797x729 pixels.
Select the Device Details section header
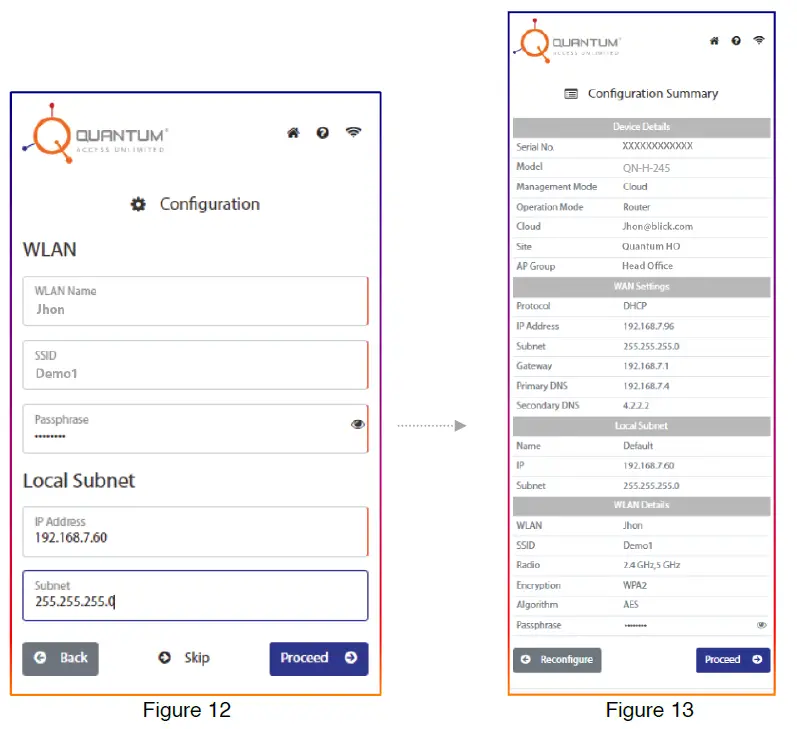[x=641, y=127]
